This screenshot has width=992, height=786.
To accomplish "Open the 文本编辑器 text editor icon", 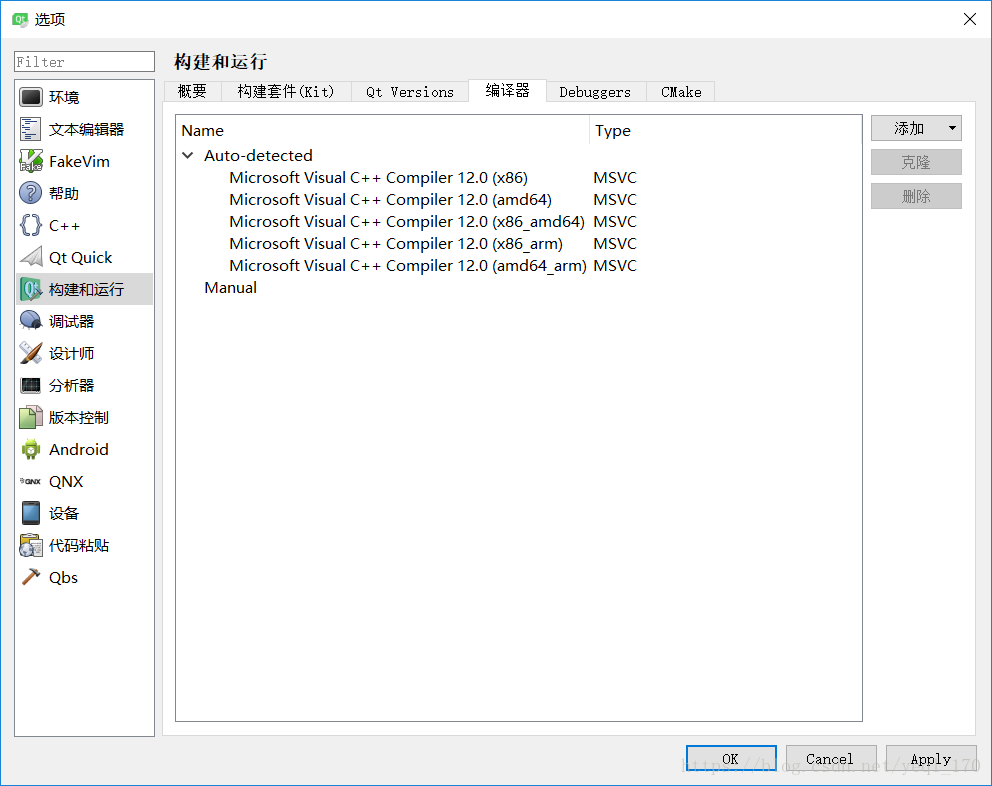I will [x=30, y=129].
